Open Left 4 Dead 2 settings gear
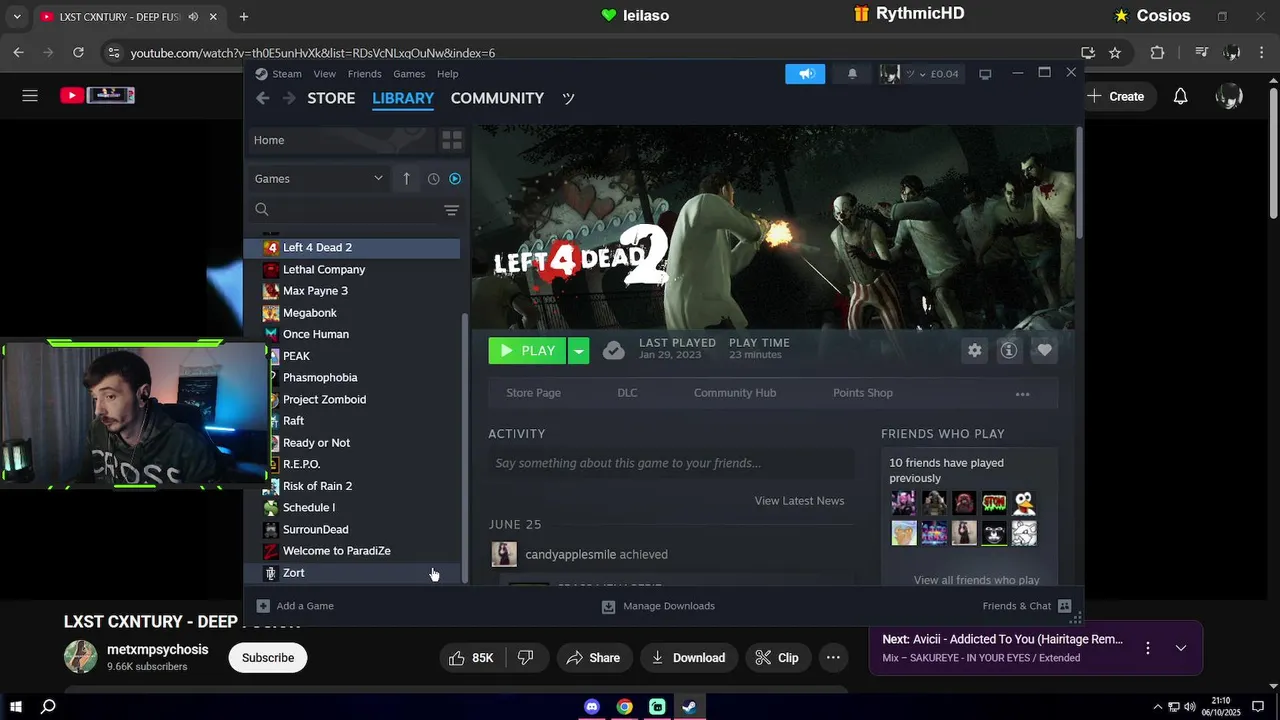1280x720 pixels. pyautogui.click(x=974, y=350)
